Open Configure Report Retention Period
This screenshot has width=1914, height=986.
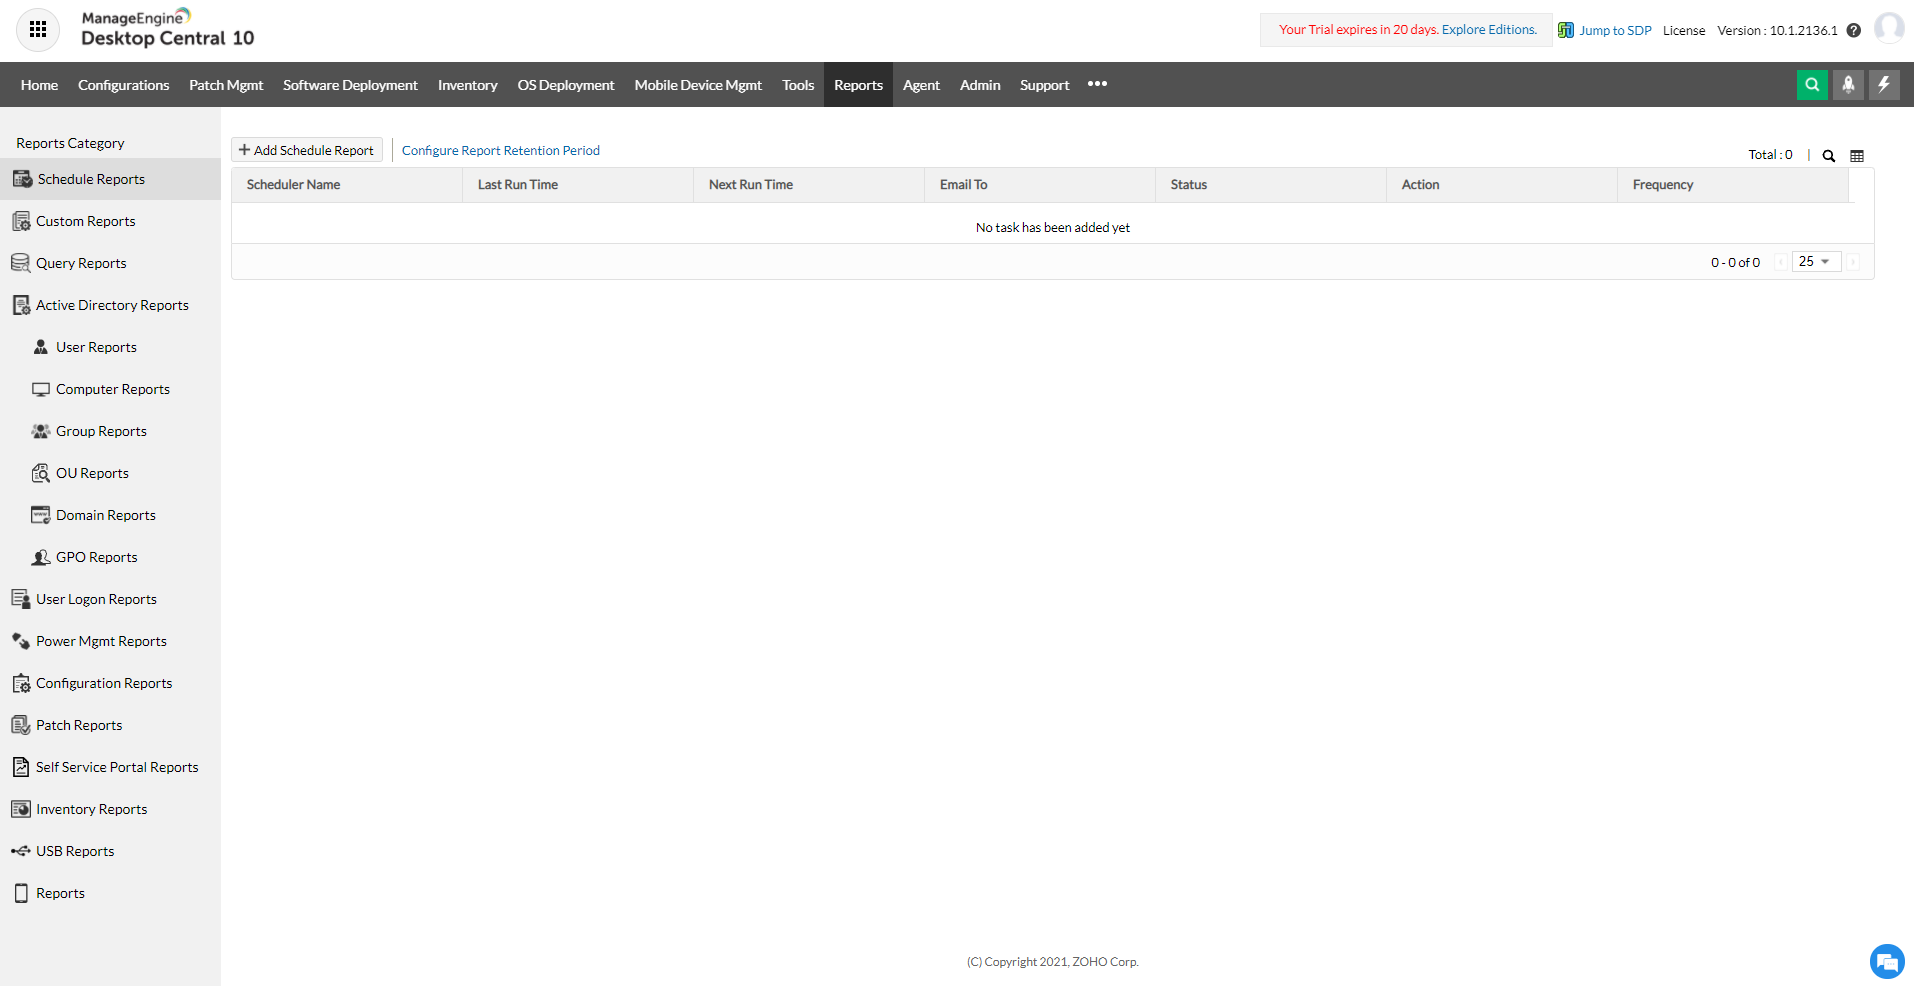[501, 150]
